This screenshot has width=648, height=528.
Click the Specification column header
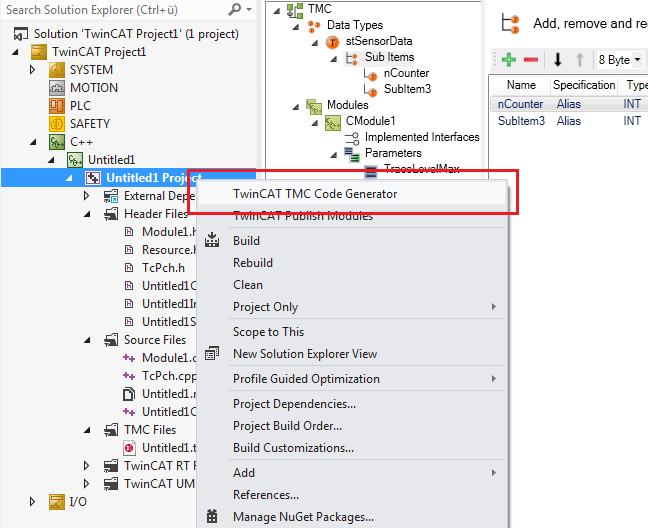(x=584, y=85)
